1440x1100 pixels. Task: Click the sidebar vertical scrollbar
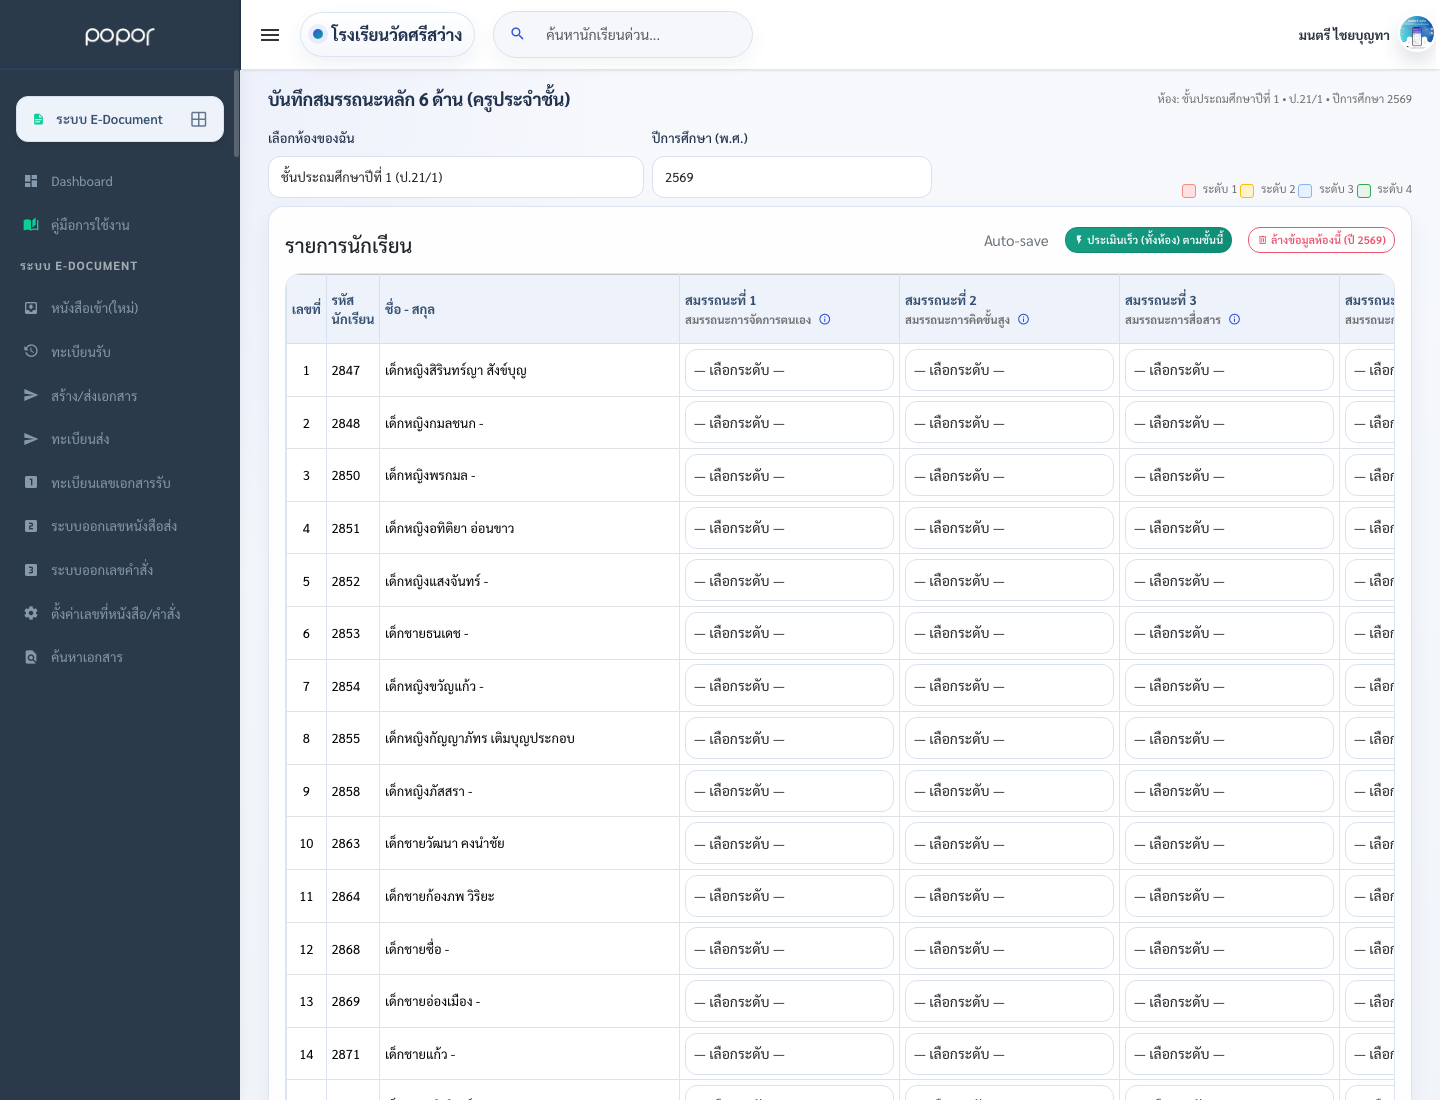[237, 113]
